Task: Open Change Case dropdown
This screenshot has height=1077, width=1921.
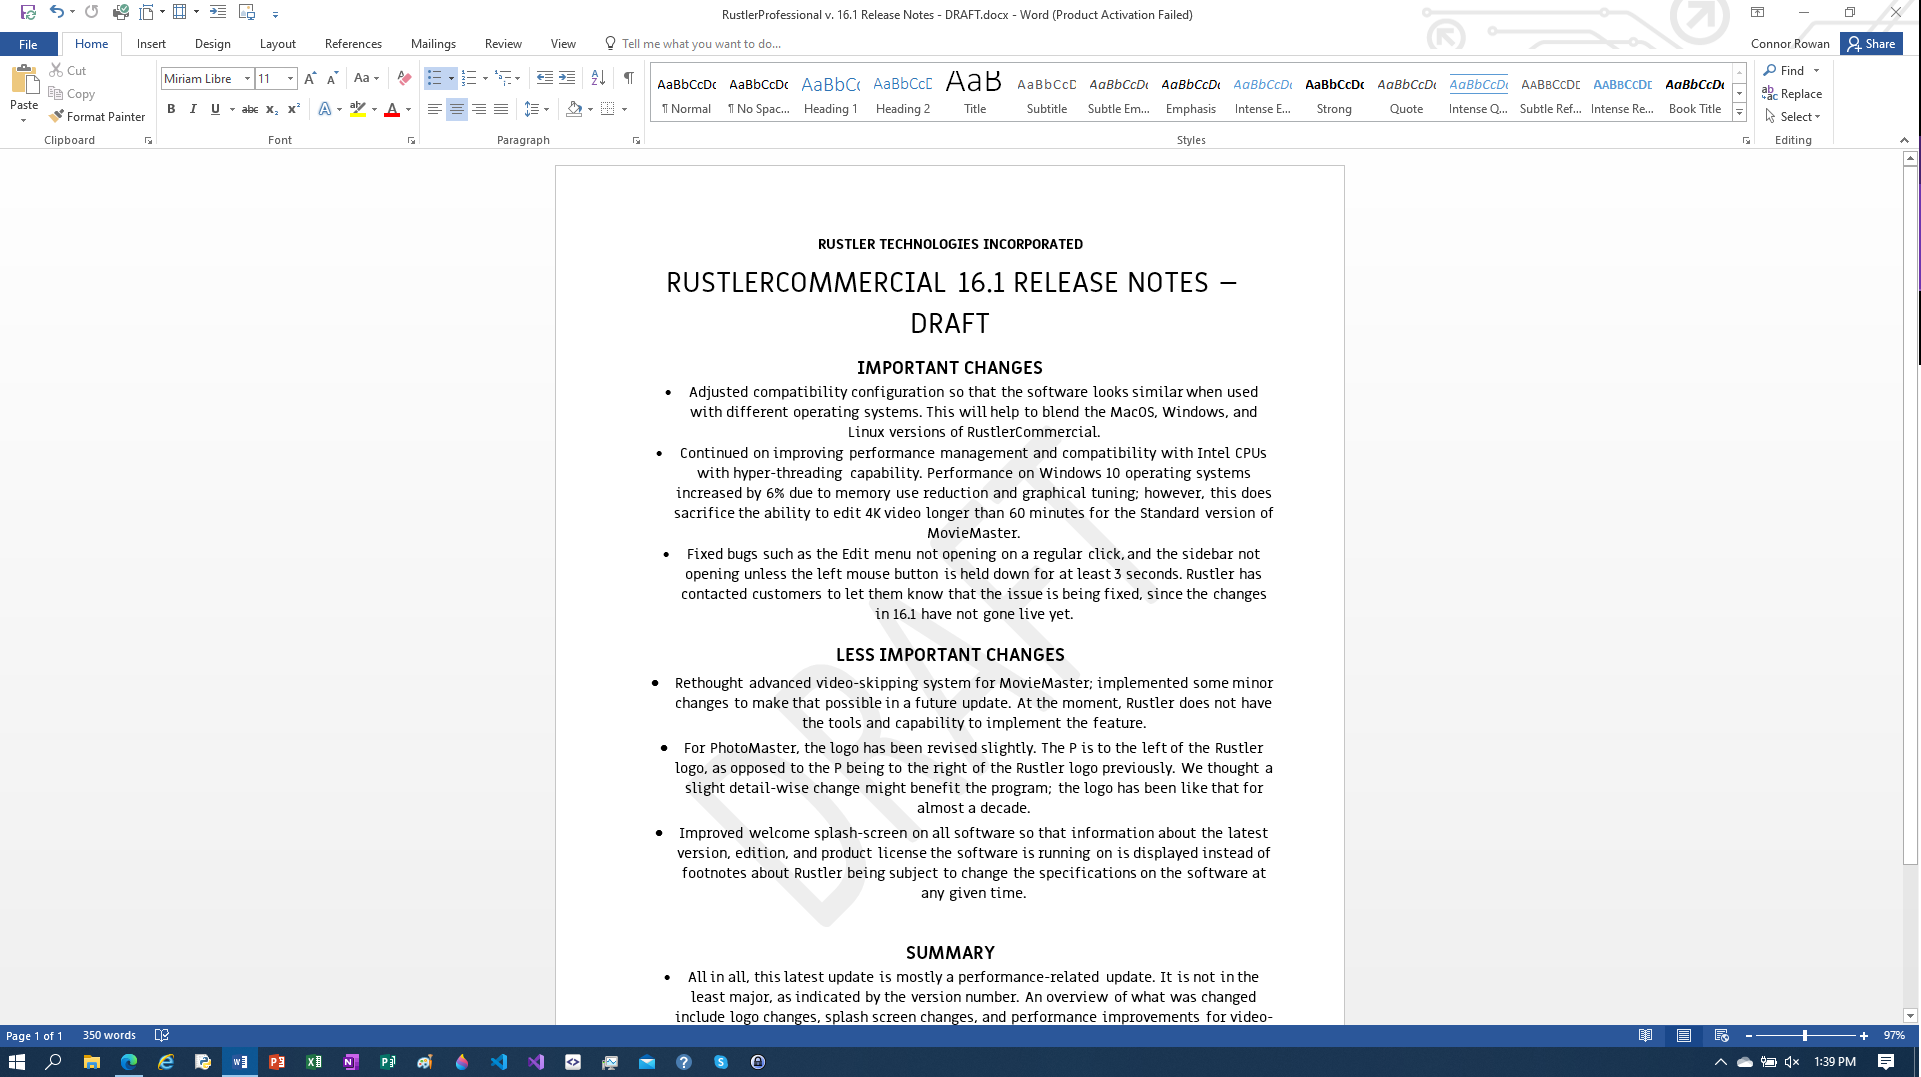Action: pos(366,78)
